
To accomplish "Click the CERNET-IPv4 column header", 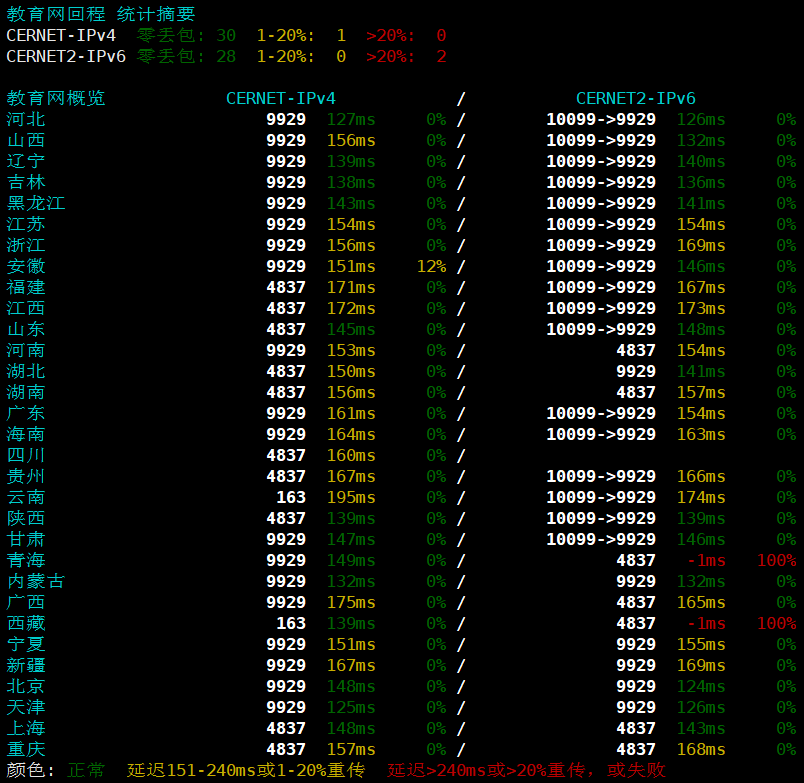I will point(281,98).
